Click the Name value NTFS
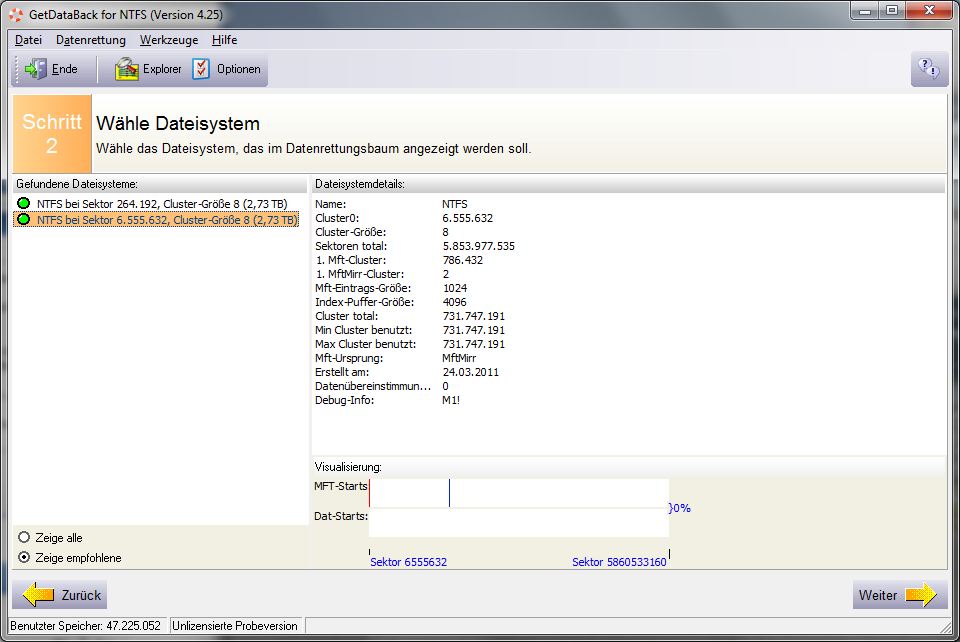960x642 pixels. click(455, 204)
